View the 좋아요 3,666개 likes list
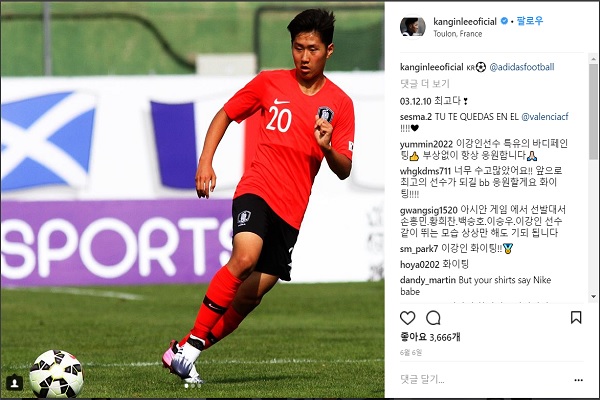The height and width of the screenshot is (400, 600). [x=430, y=337]
